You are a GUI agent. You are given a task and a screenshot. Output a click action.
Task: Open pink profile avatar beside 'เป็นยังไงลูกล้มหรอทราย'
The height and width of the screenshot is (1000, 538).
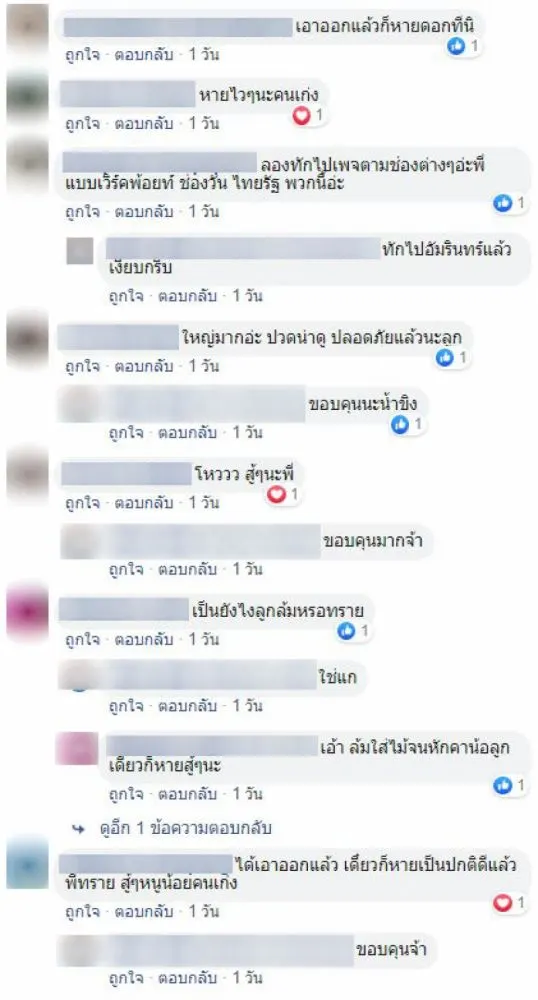point(27,612)
